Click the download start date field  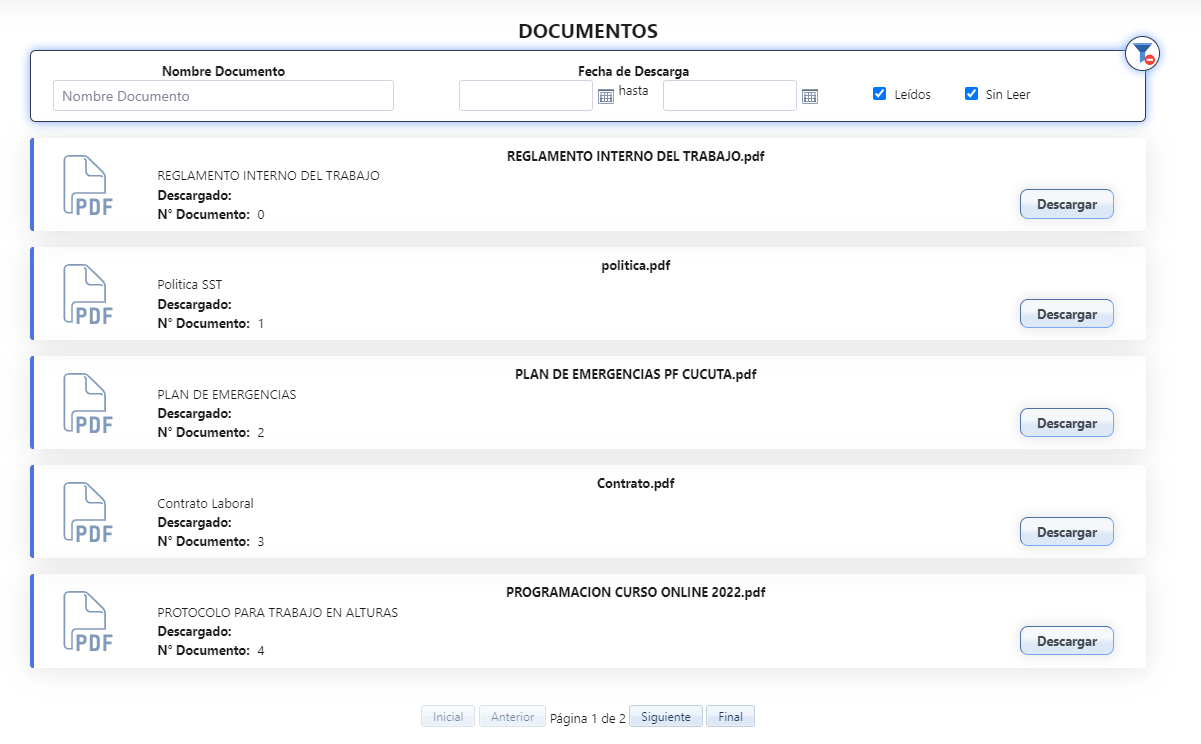(526, 96)
